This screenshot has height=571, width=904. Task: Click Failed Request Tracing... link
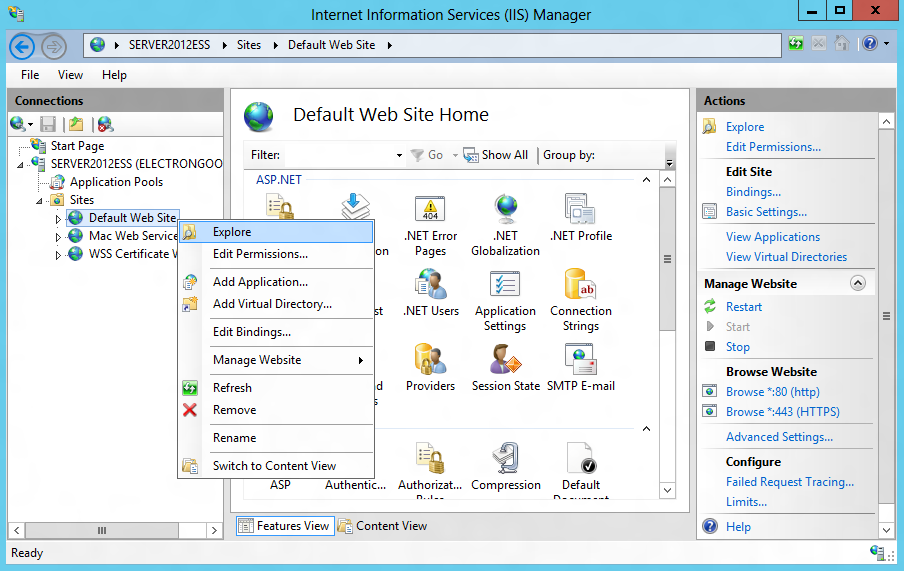(x=790, y=482)
